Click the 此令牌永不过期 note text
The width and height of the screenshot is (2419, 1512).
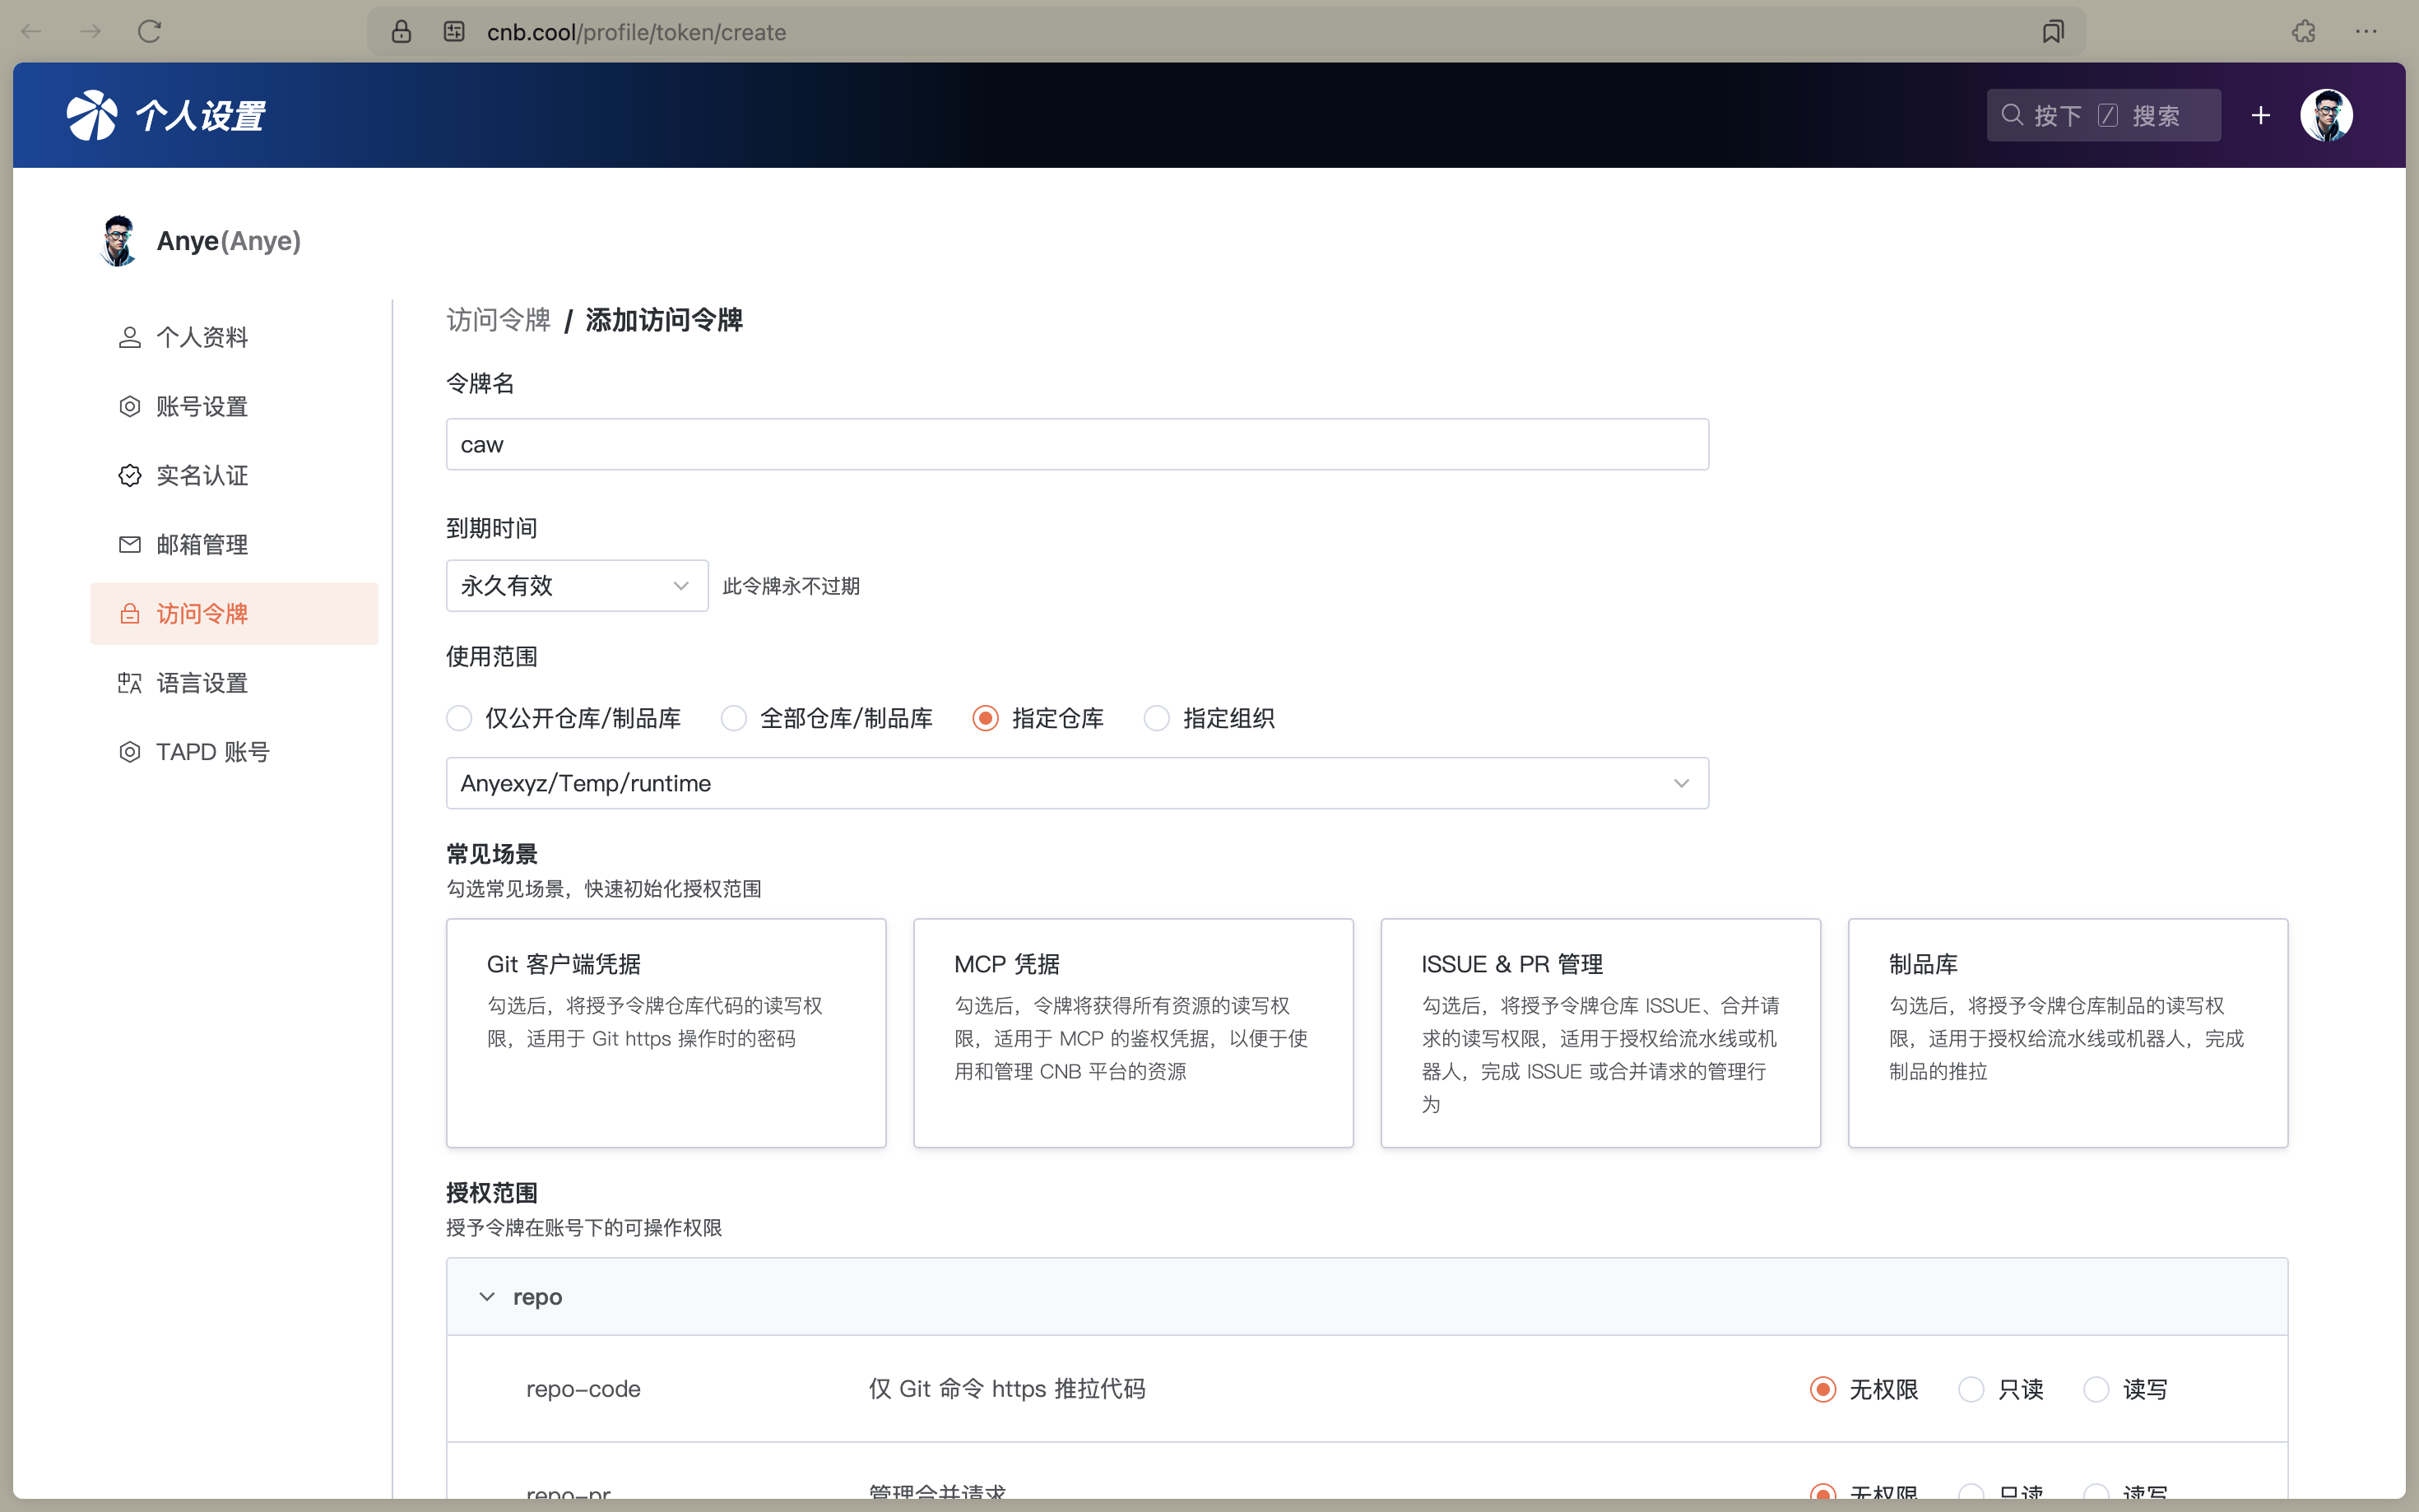(791, 586)
